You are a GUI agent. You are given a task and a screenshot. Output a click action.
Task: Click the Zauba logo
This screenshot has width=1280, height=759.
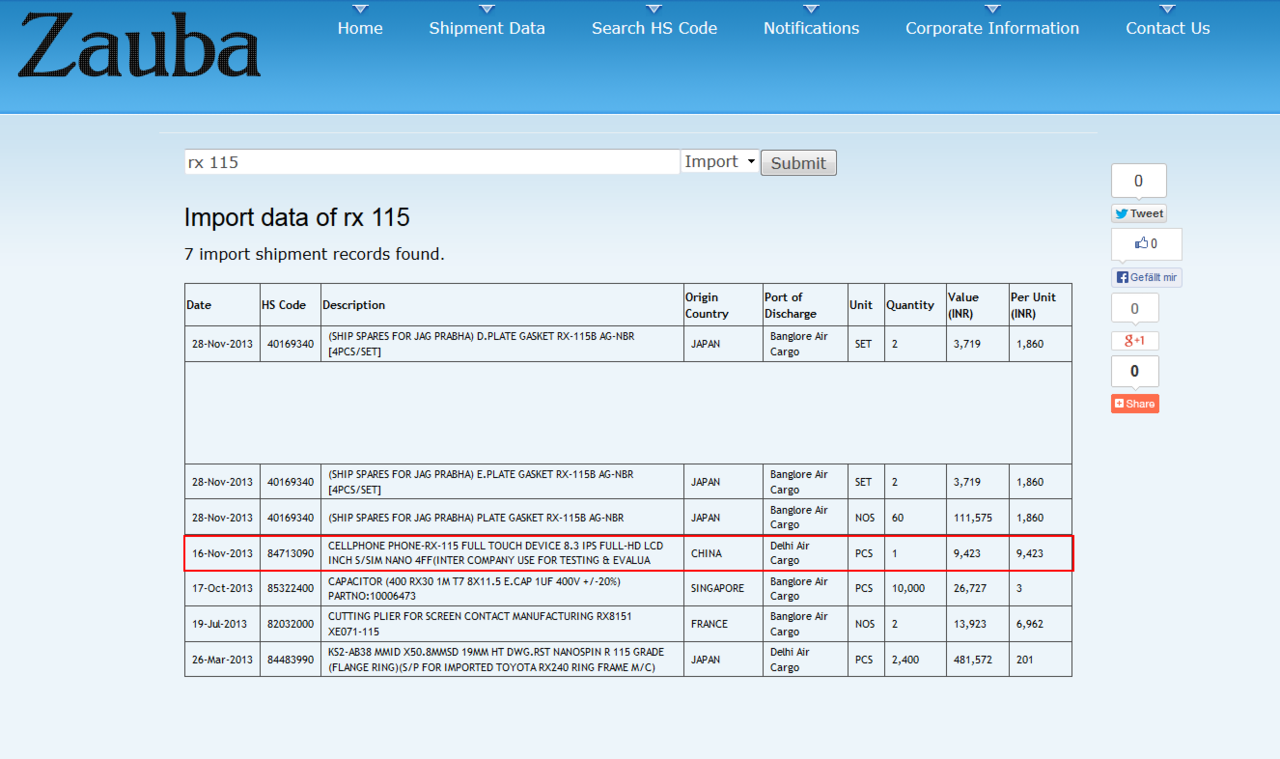click(x=139, y=46)
